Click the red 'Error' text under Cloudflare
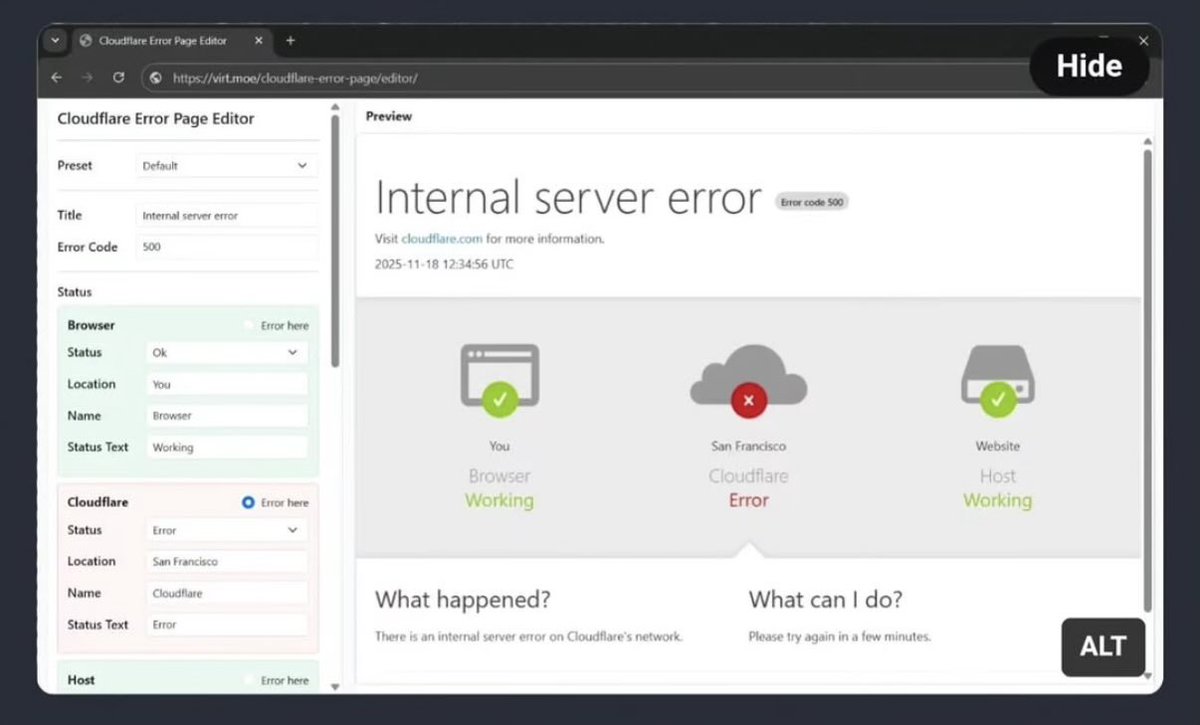 pos(748,500)
